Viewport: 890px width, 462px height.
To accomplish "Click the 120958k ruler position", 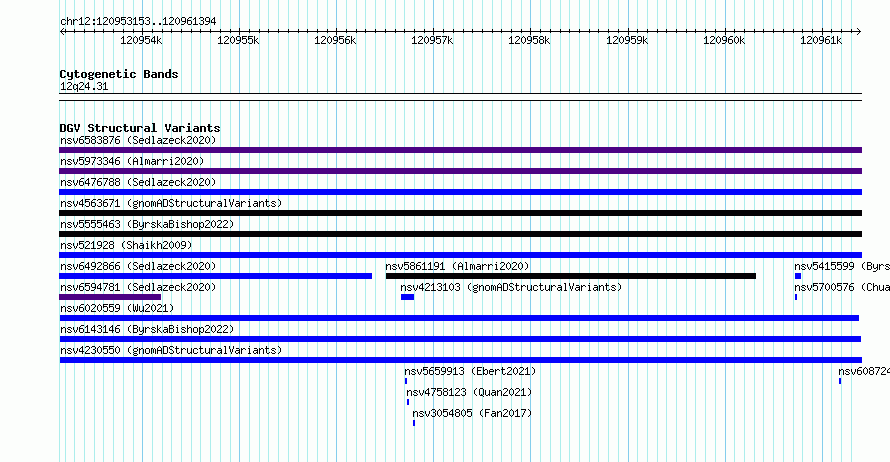I will point(530,40).
